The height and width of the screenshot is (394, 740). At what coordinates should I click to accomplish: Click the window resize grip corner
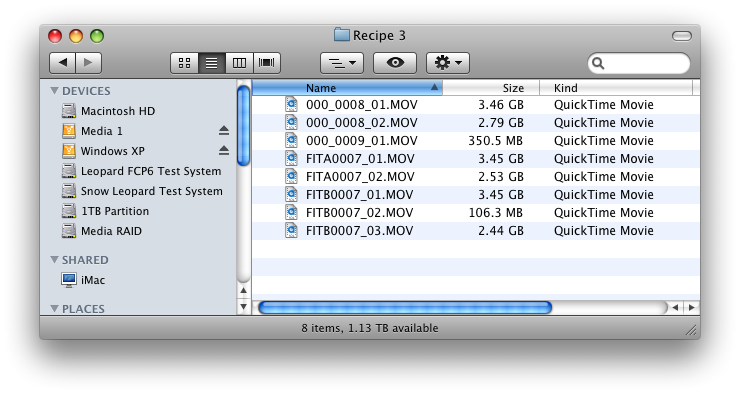pyautogui.click(x=692, y=331)
